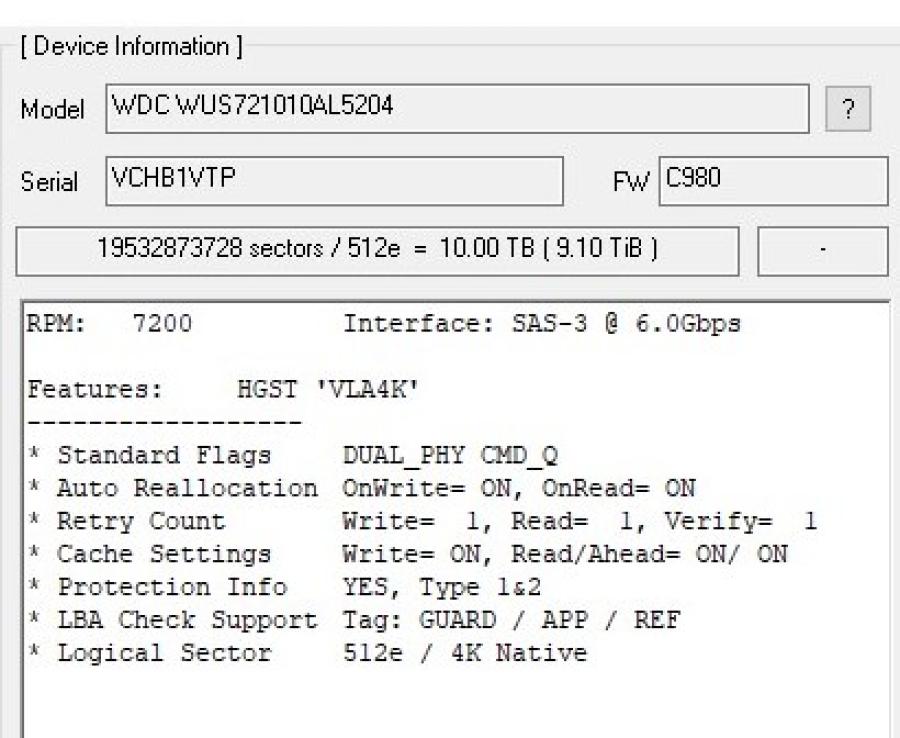Click the Fw label
Image resolution: width=900 pixels, height=738 pixels.
(x=634, y=185)
